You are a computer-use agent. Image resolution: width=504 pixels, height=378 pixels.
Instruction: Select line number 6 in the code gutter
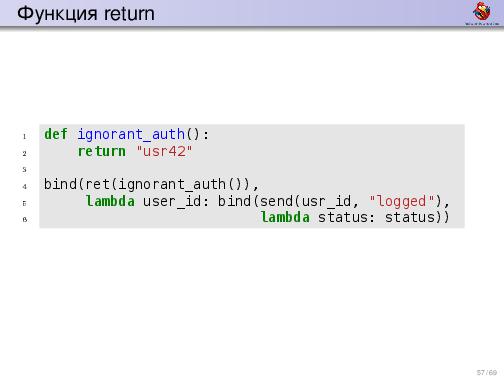24,219
